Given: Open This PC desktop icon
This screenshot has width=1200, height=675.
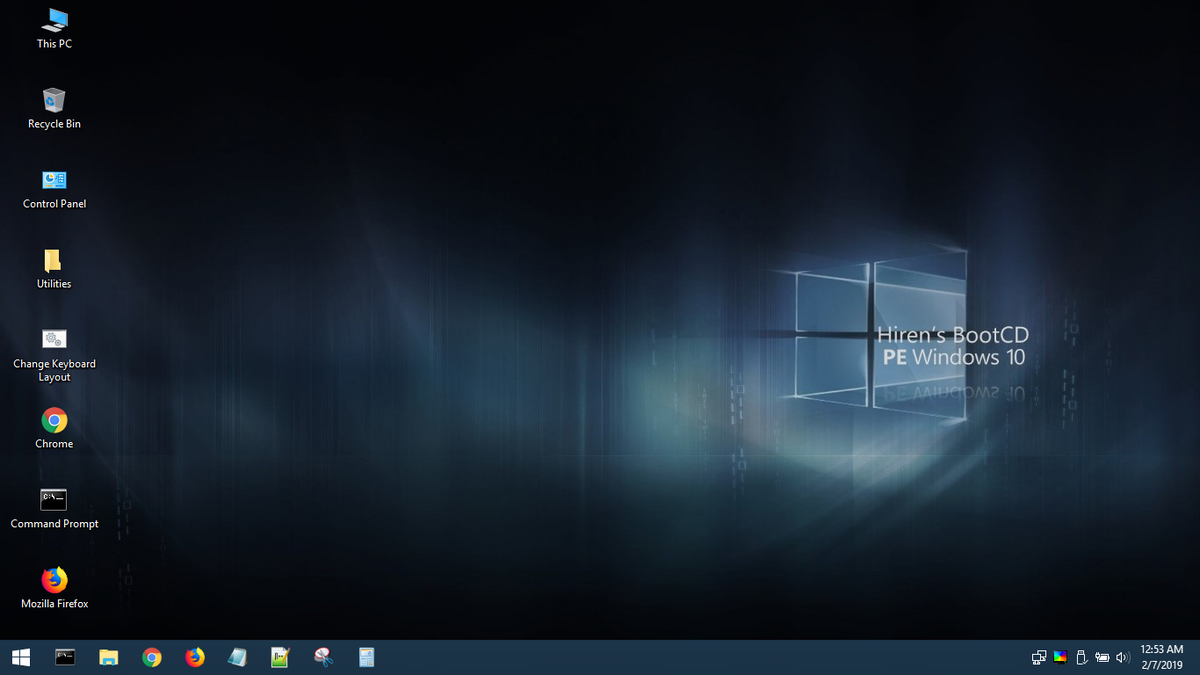Looking at the screenshot, I should (x=54, y=28).
